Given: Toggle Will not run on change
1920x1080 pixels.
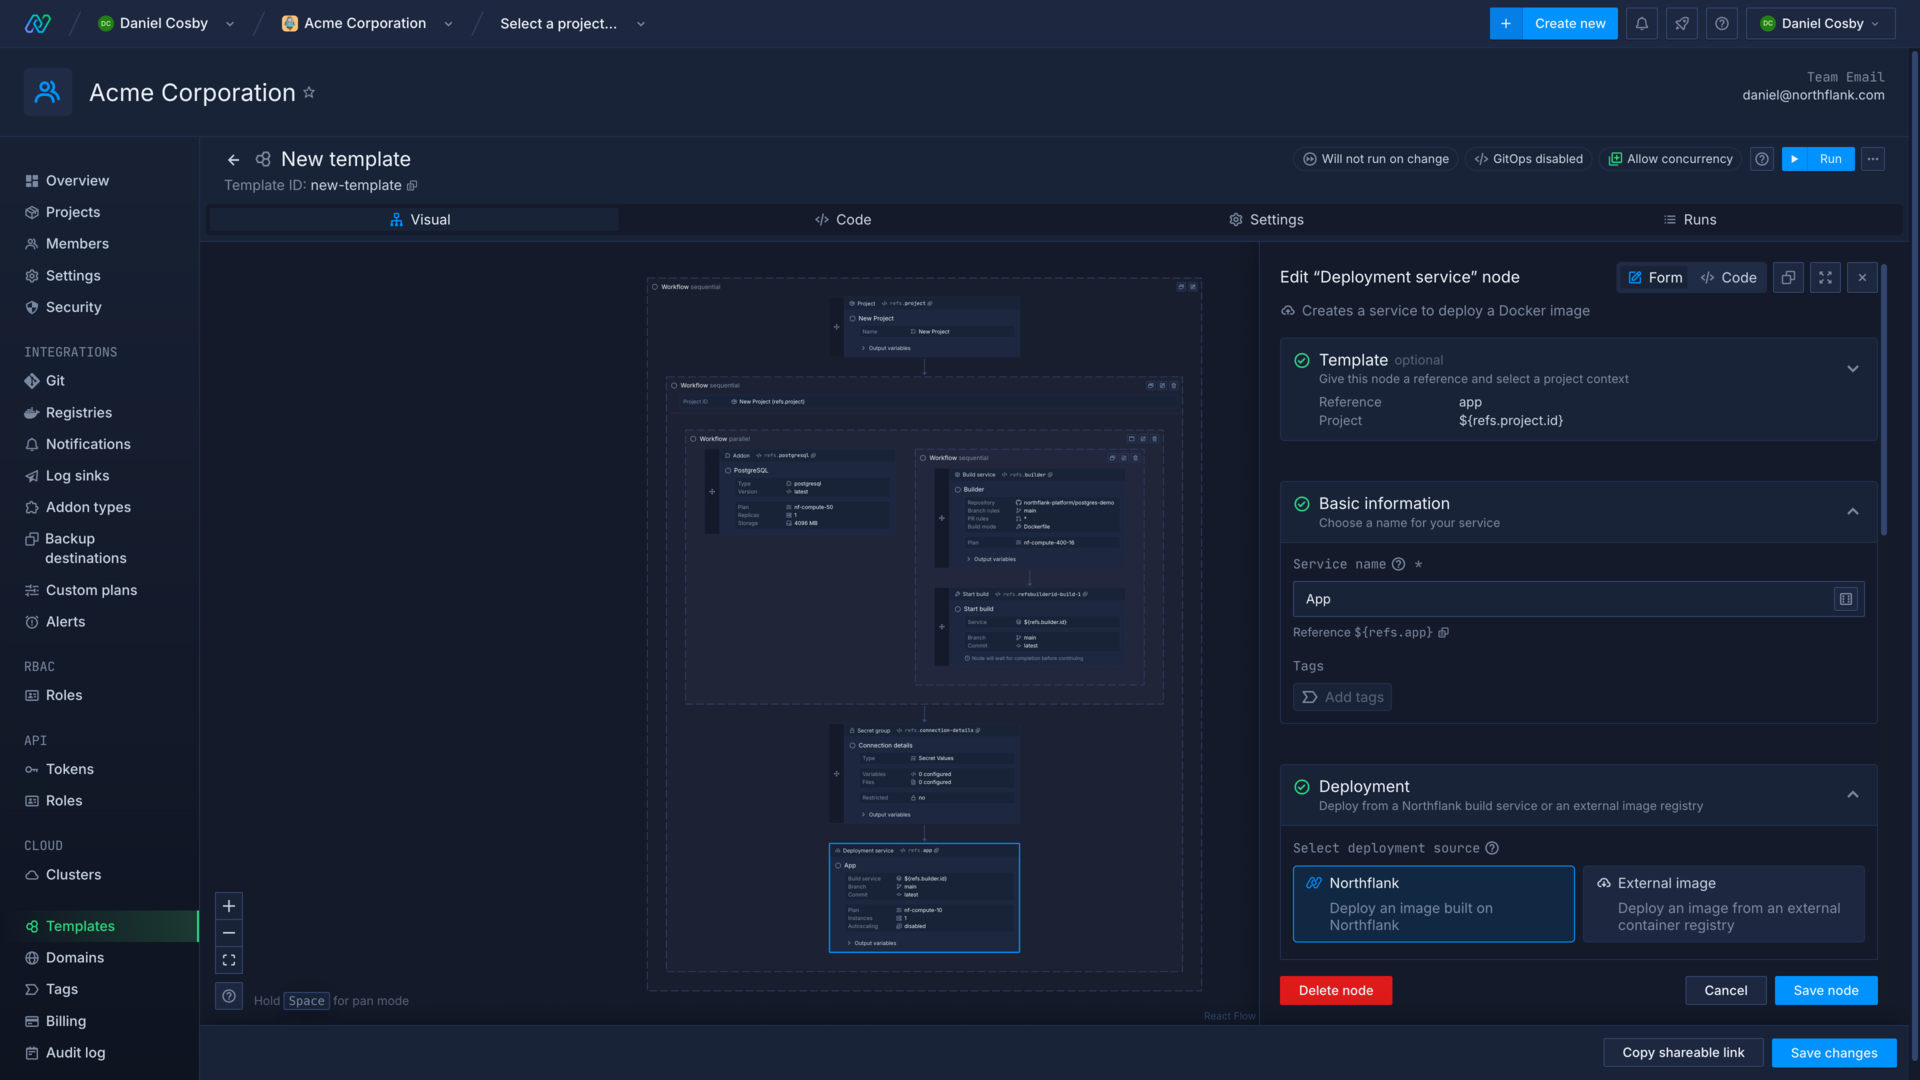Looking at the screenshot, I should [x=1375, y=160].
